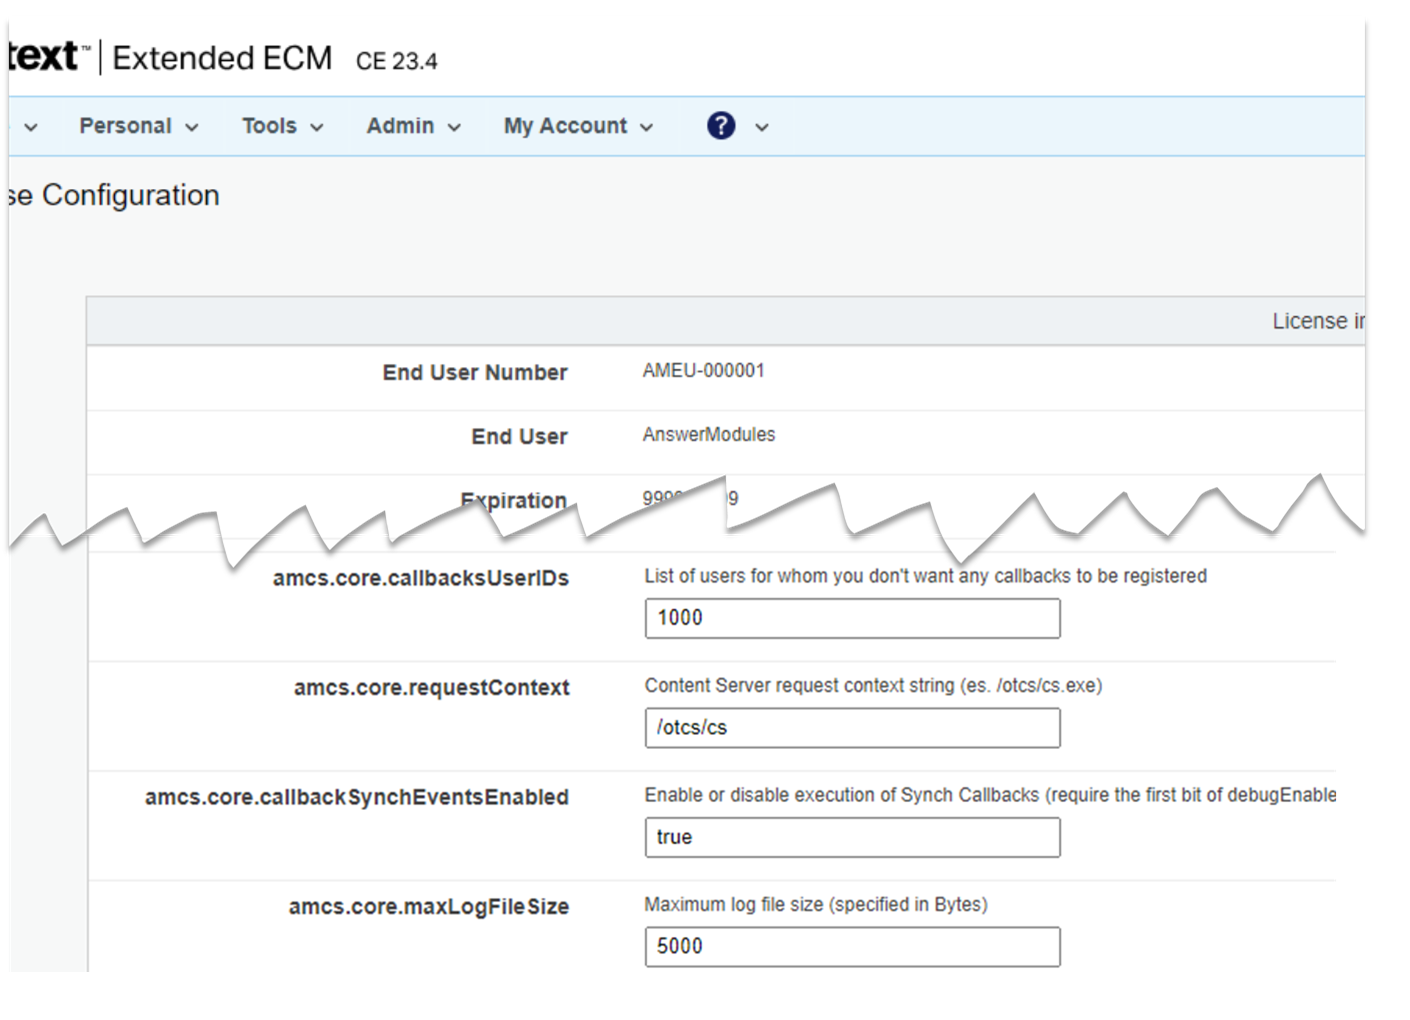Click the OpenText logo in the header

click(x=45, y=57)
